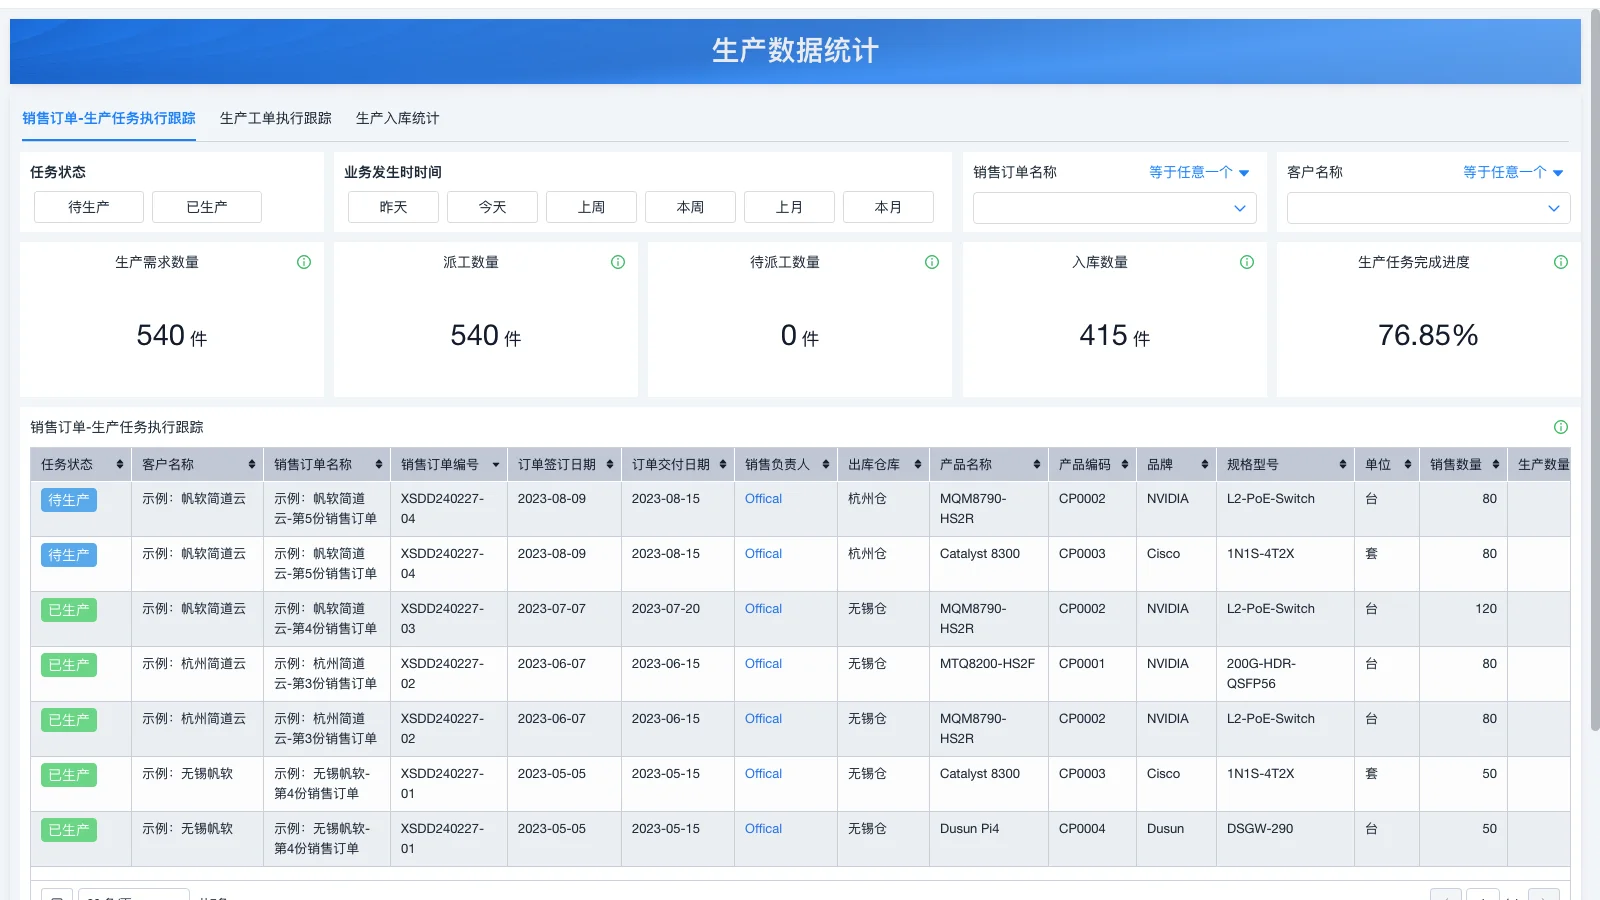The height and width of the screenshot is (900, 1600).
Task: Switch to the 生产工单执行跟踪 tab
Action: point(275,118)
